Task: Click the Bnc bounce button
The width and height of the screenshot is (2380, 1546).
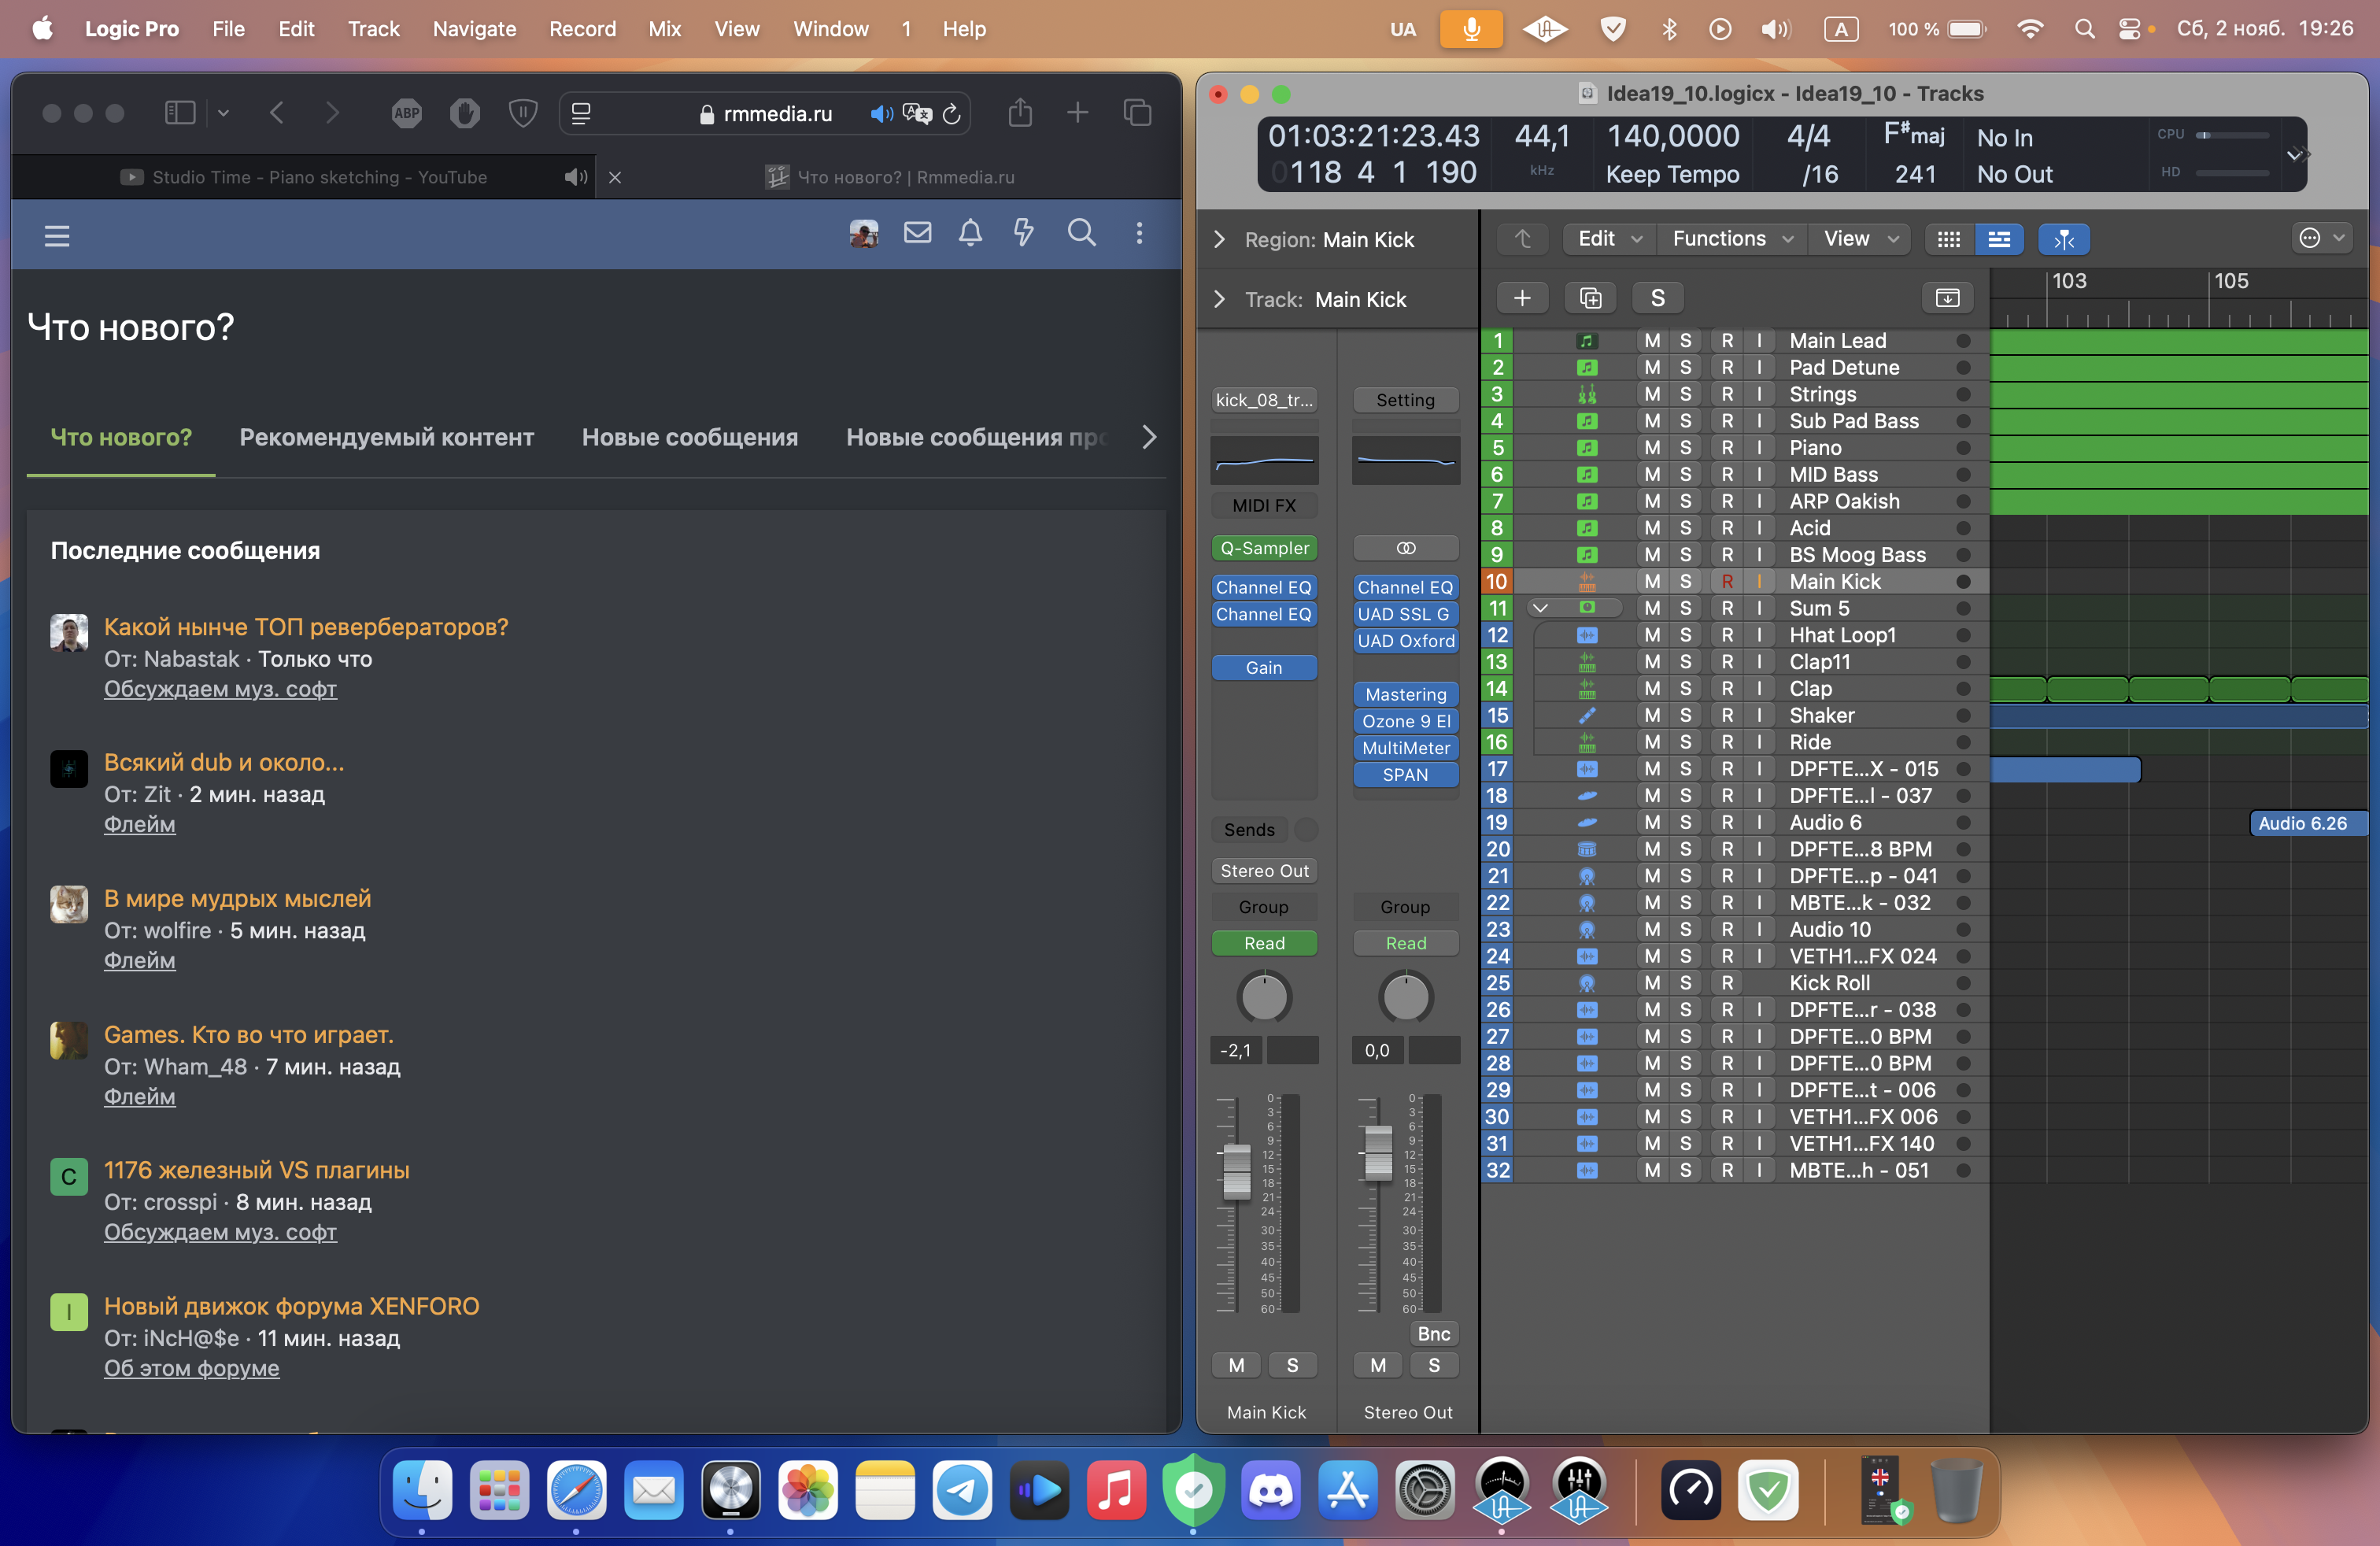Action: [1433, 1333]
